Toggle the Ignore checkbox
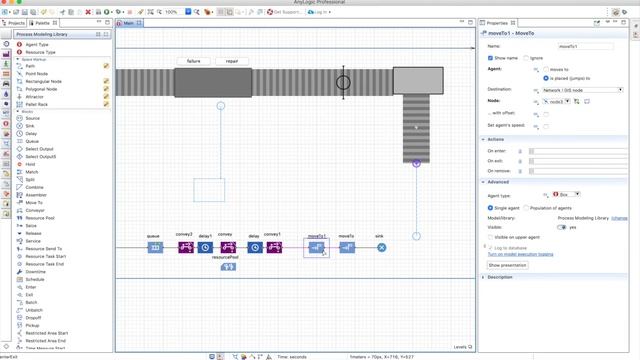640x360 pixels. point(526,58)
